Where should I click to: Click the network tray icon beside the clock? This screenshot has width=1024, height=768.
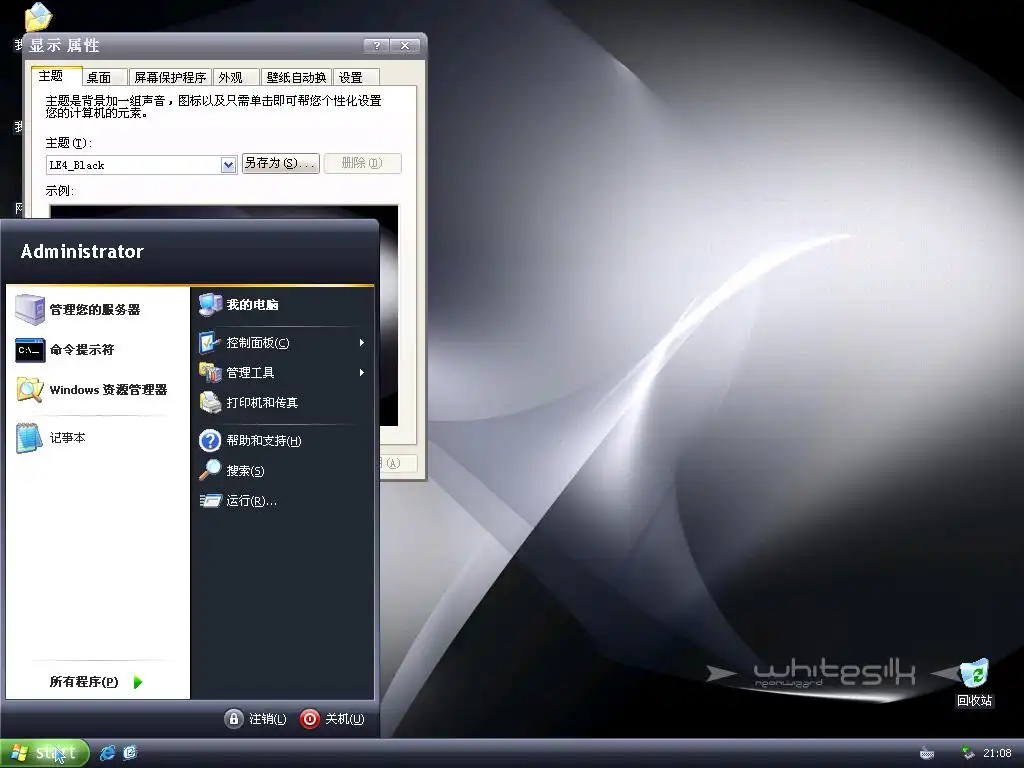968,753
